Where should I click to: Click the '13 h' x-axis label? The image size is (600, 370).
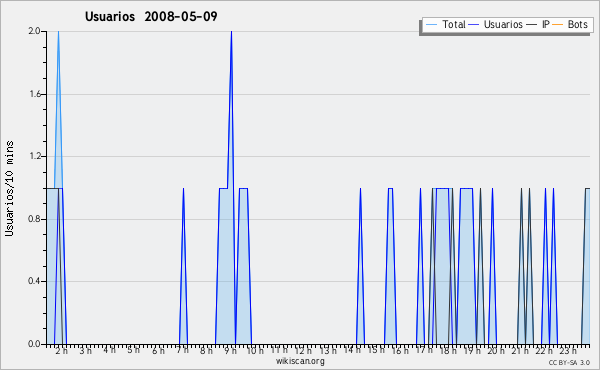coord(328,350)
